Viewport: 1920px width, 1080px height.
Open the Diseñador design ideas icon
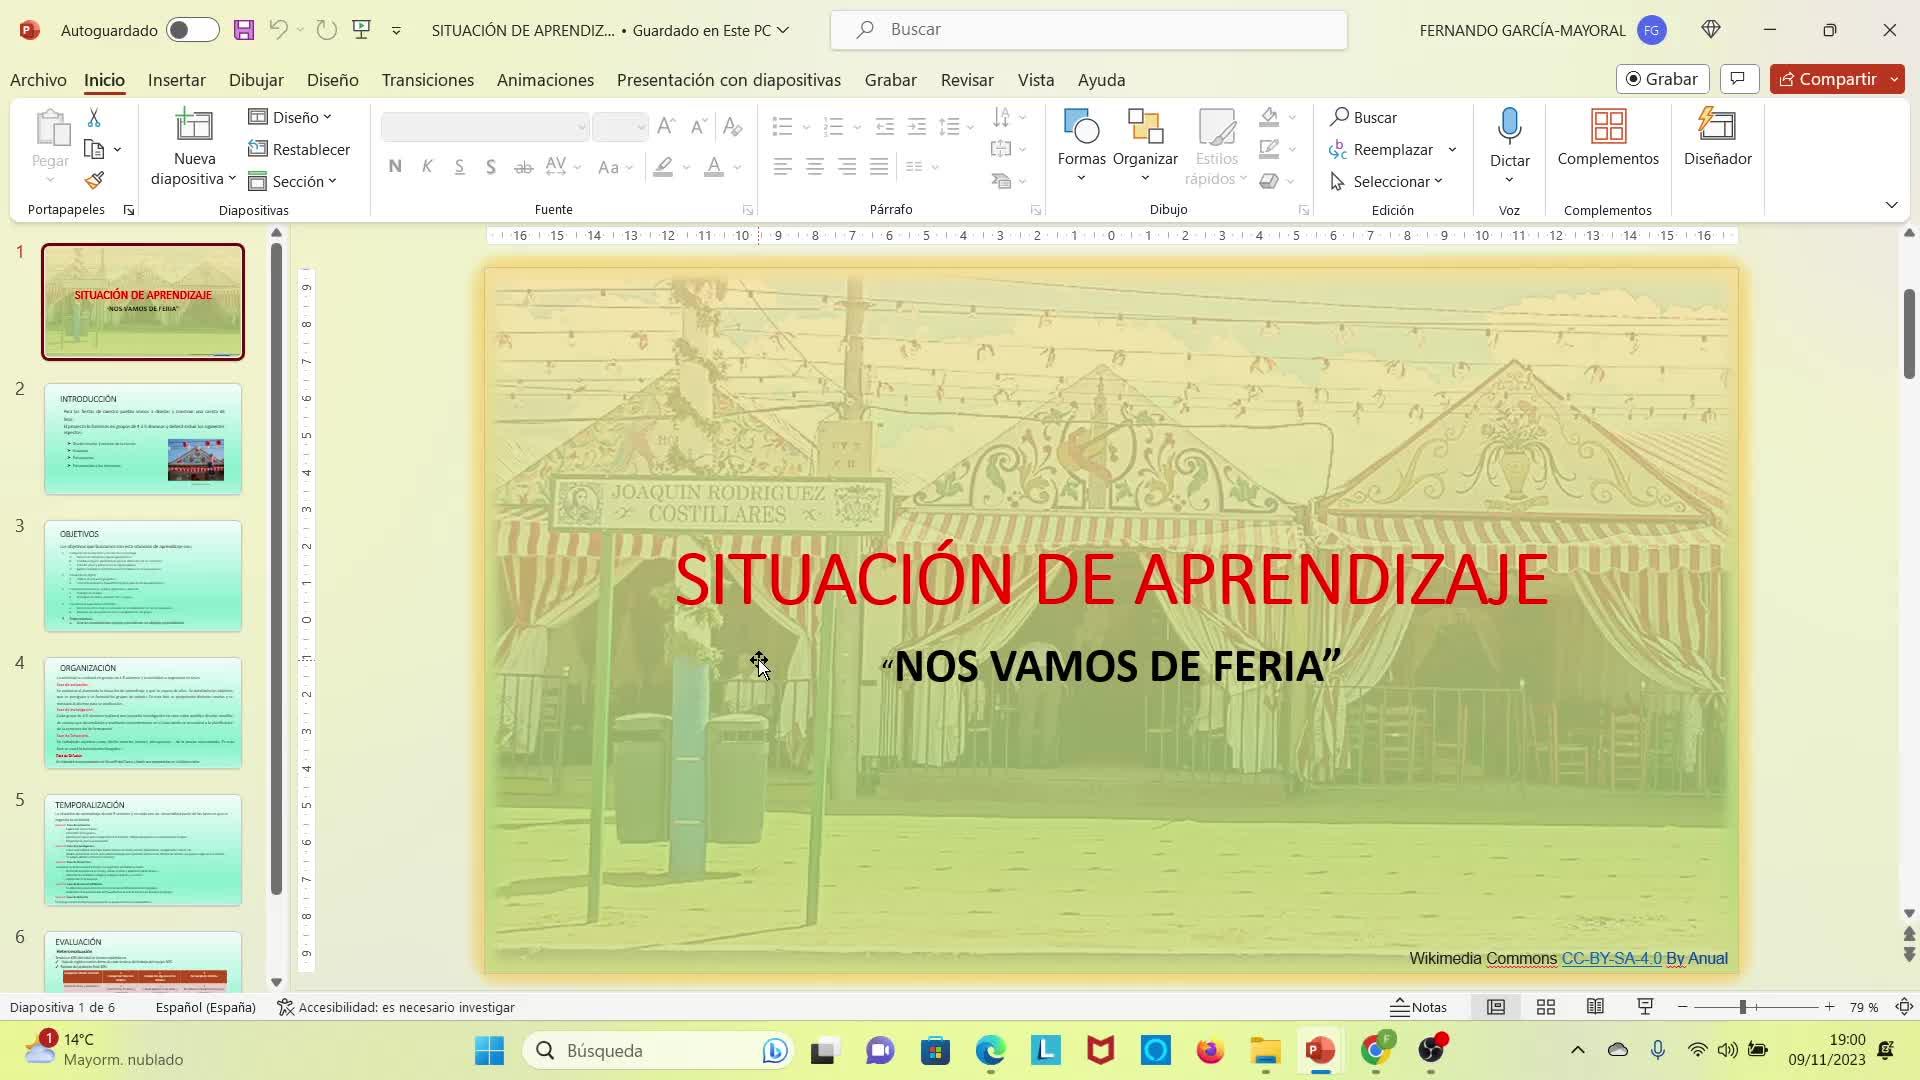click(1717, 127)
